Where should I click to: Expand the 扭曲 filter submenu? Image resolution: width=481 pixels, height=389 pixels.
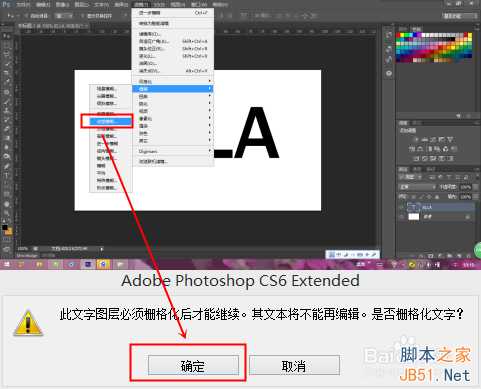point(173,96)
